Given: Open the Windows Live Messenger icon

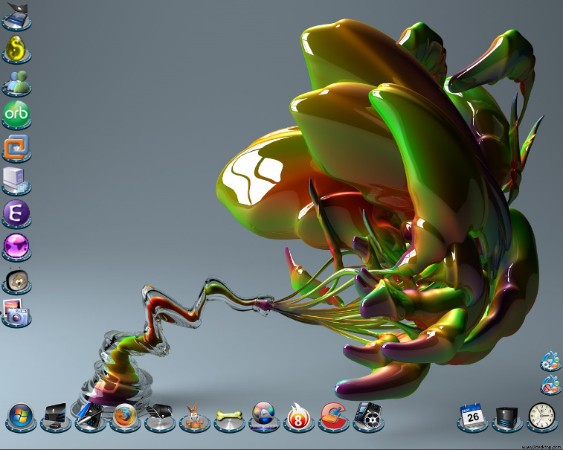Looking at the screenshot, I should point(16,83).
